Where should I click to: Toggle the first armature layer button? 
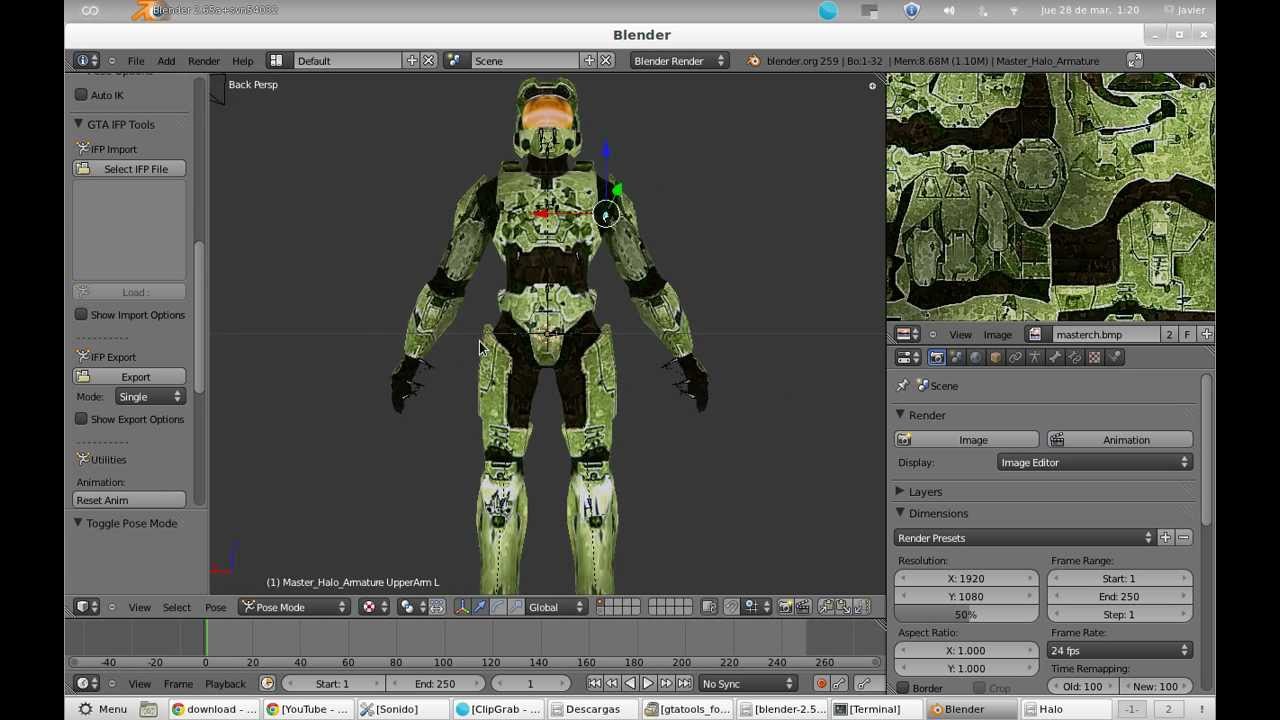(601, 603)
